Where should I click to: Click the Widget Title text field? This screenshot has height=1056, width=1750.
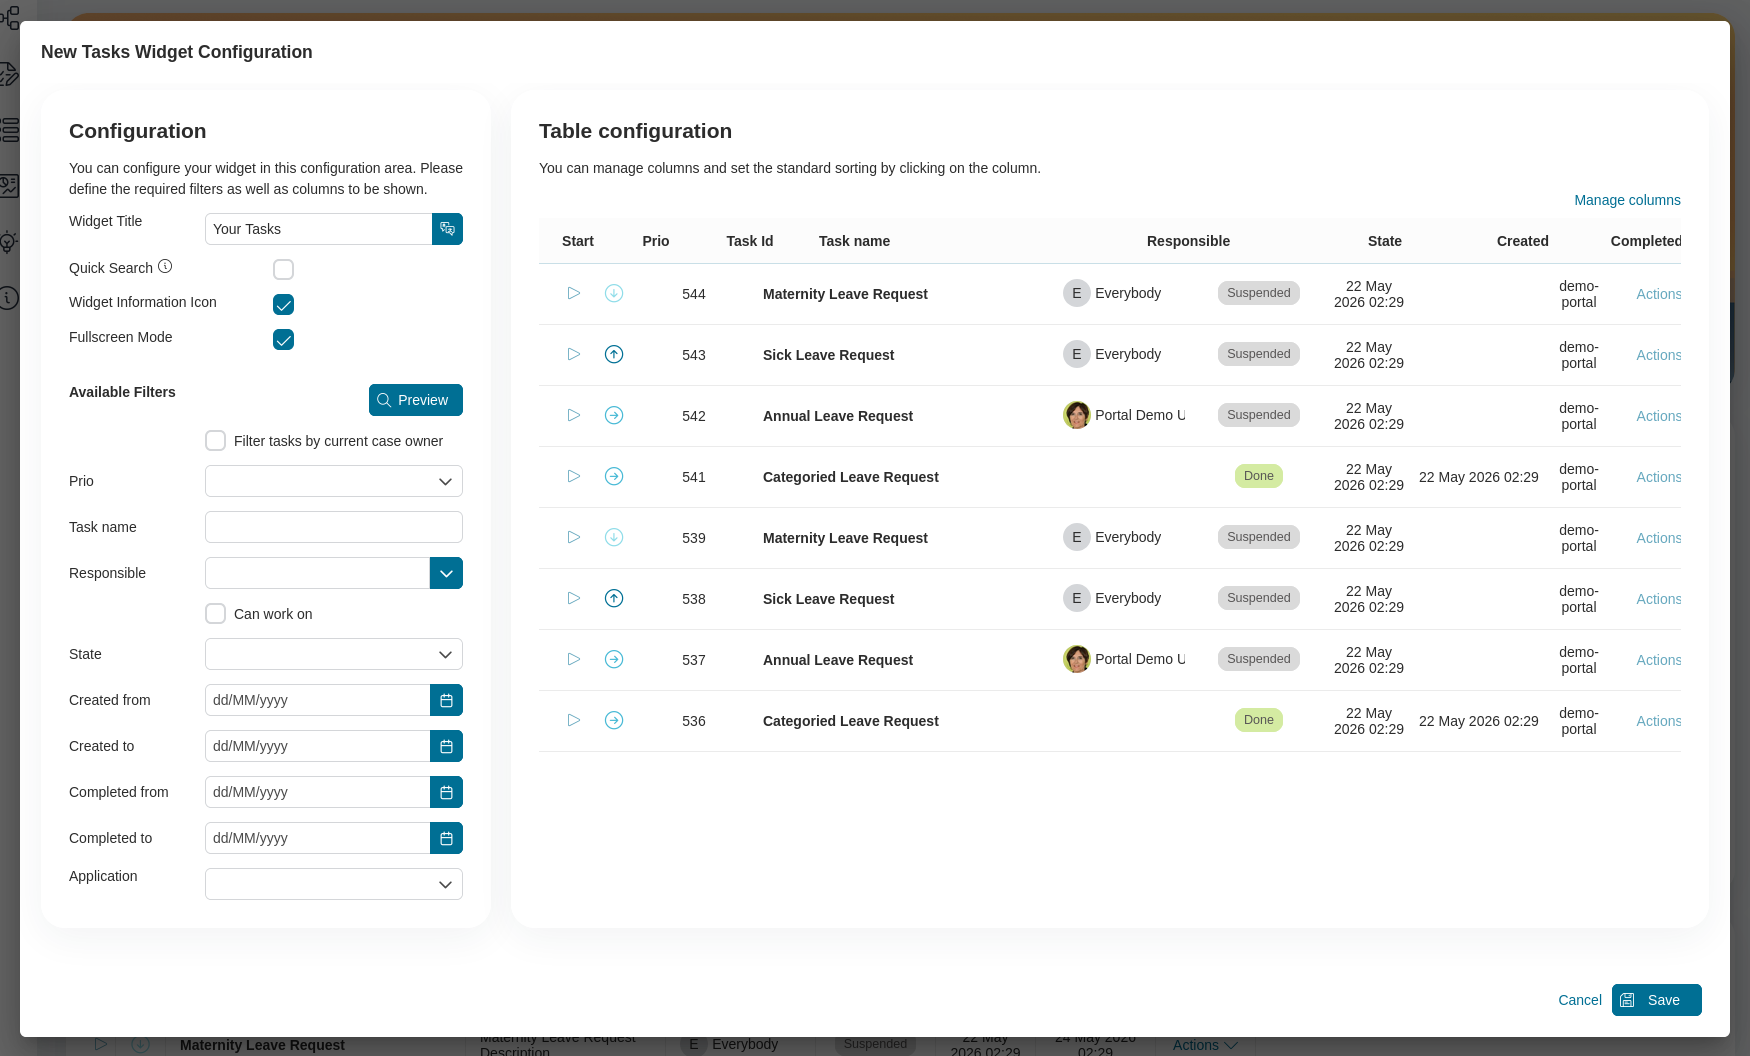click(x=318, y=229)
